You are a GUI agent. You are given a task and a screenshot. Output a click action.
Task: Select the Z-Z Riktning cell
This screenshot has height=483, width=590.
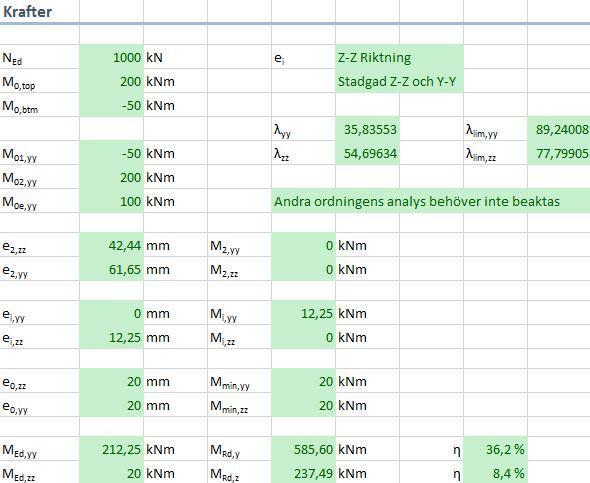pos(399,57)
